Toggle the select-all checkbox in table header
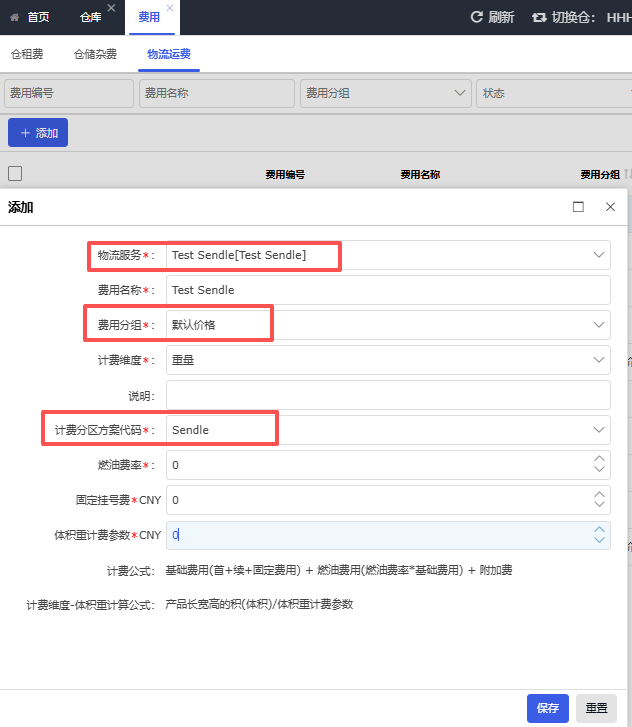 15,173
